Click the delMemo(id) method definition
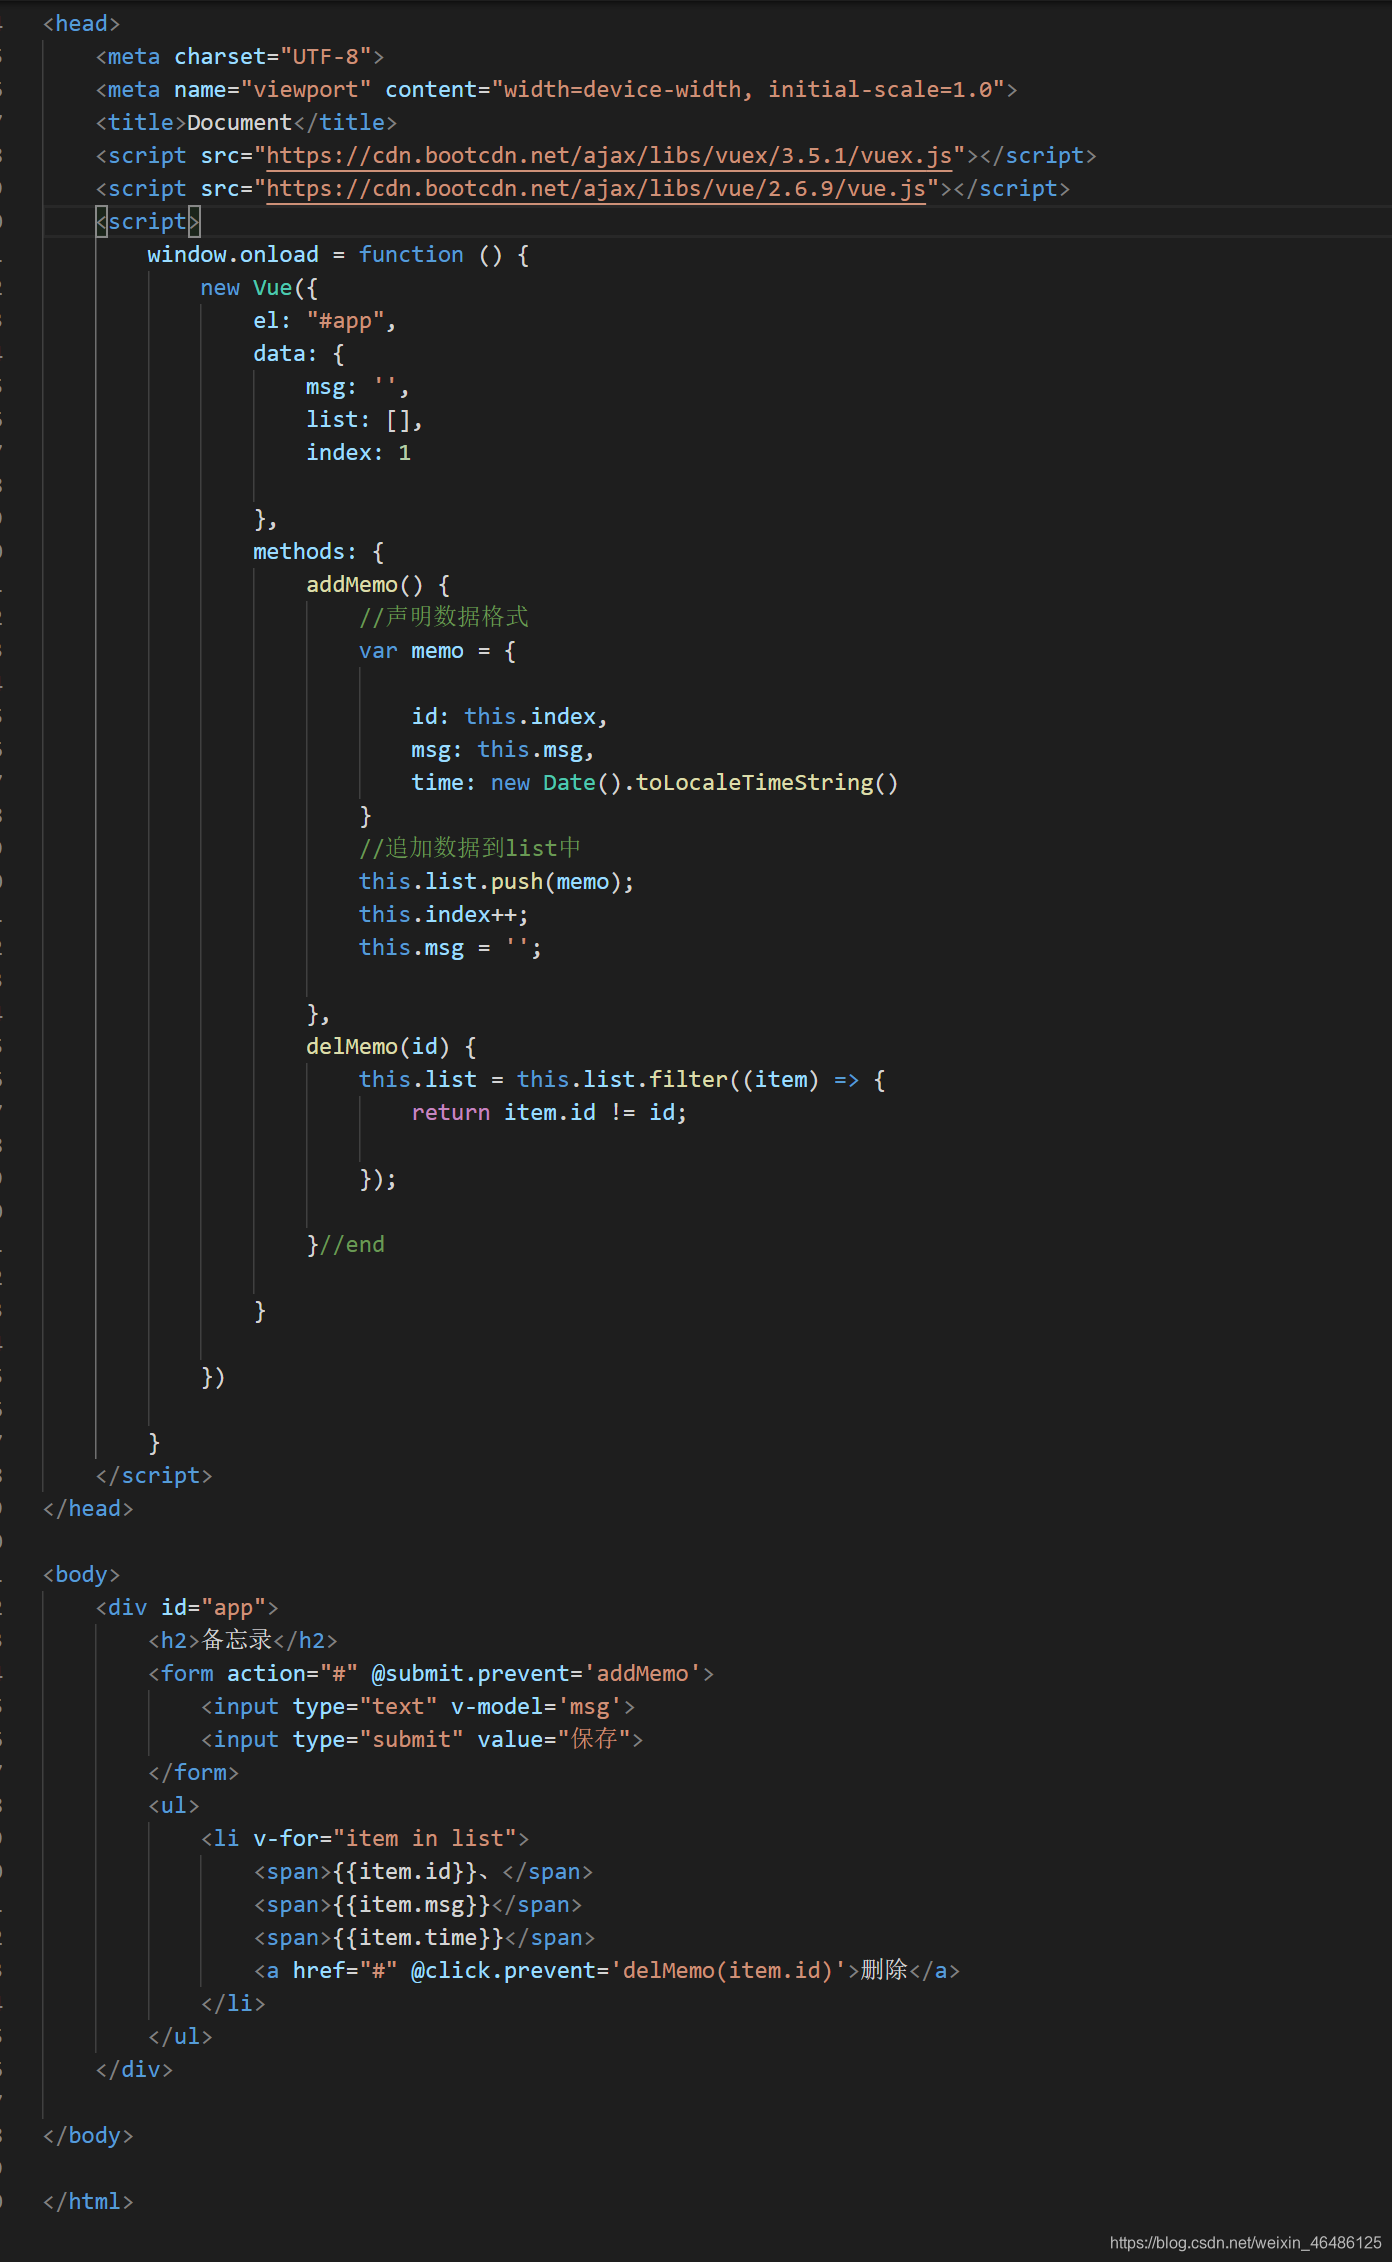 click(x=391, y=1047)
